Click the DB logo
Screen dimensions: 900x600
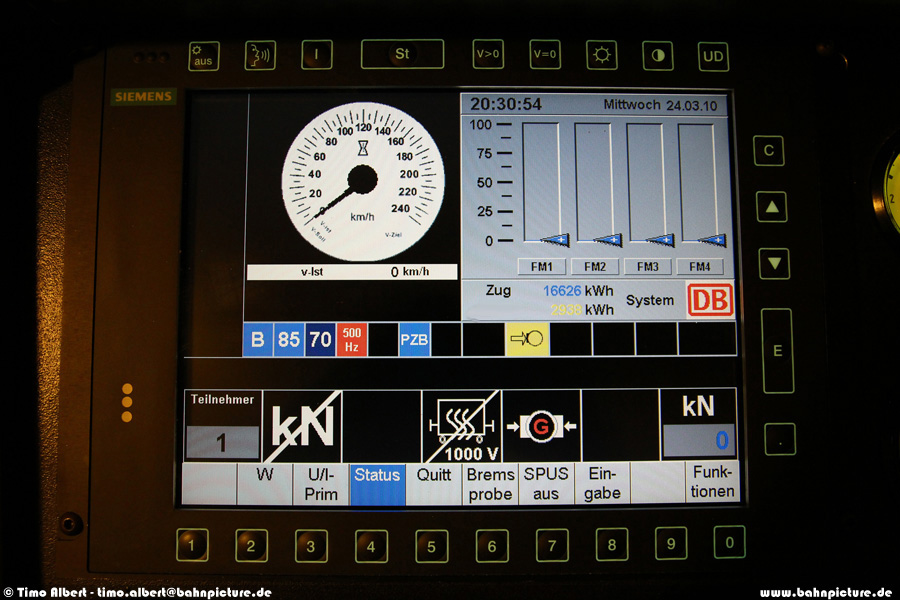[709, 300]
